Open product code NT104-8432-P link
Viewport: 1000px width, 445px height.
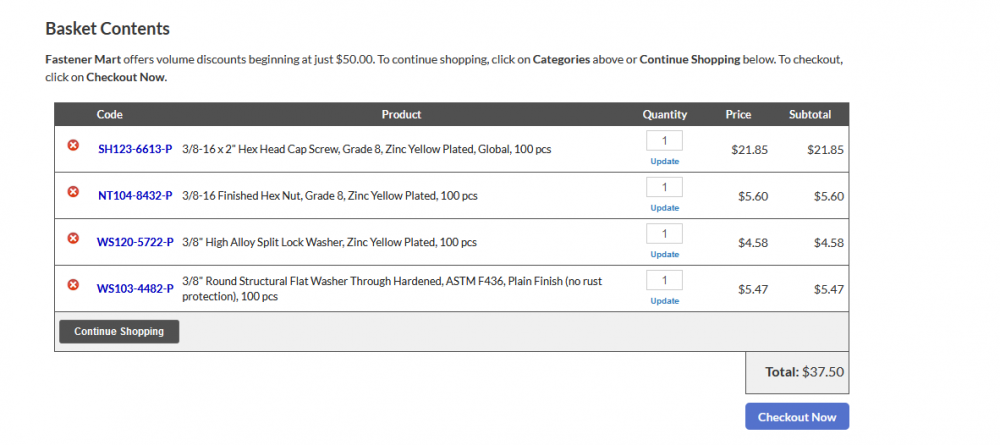click(135, 196)
